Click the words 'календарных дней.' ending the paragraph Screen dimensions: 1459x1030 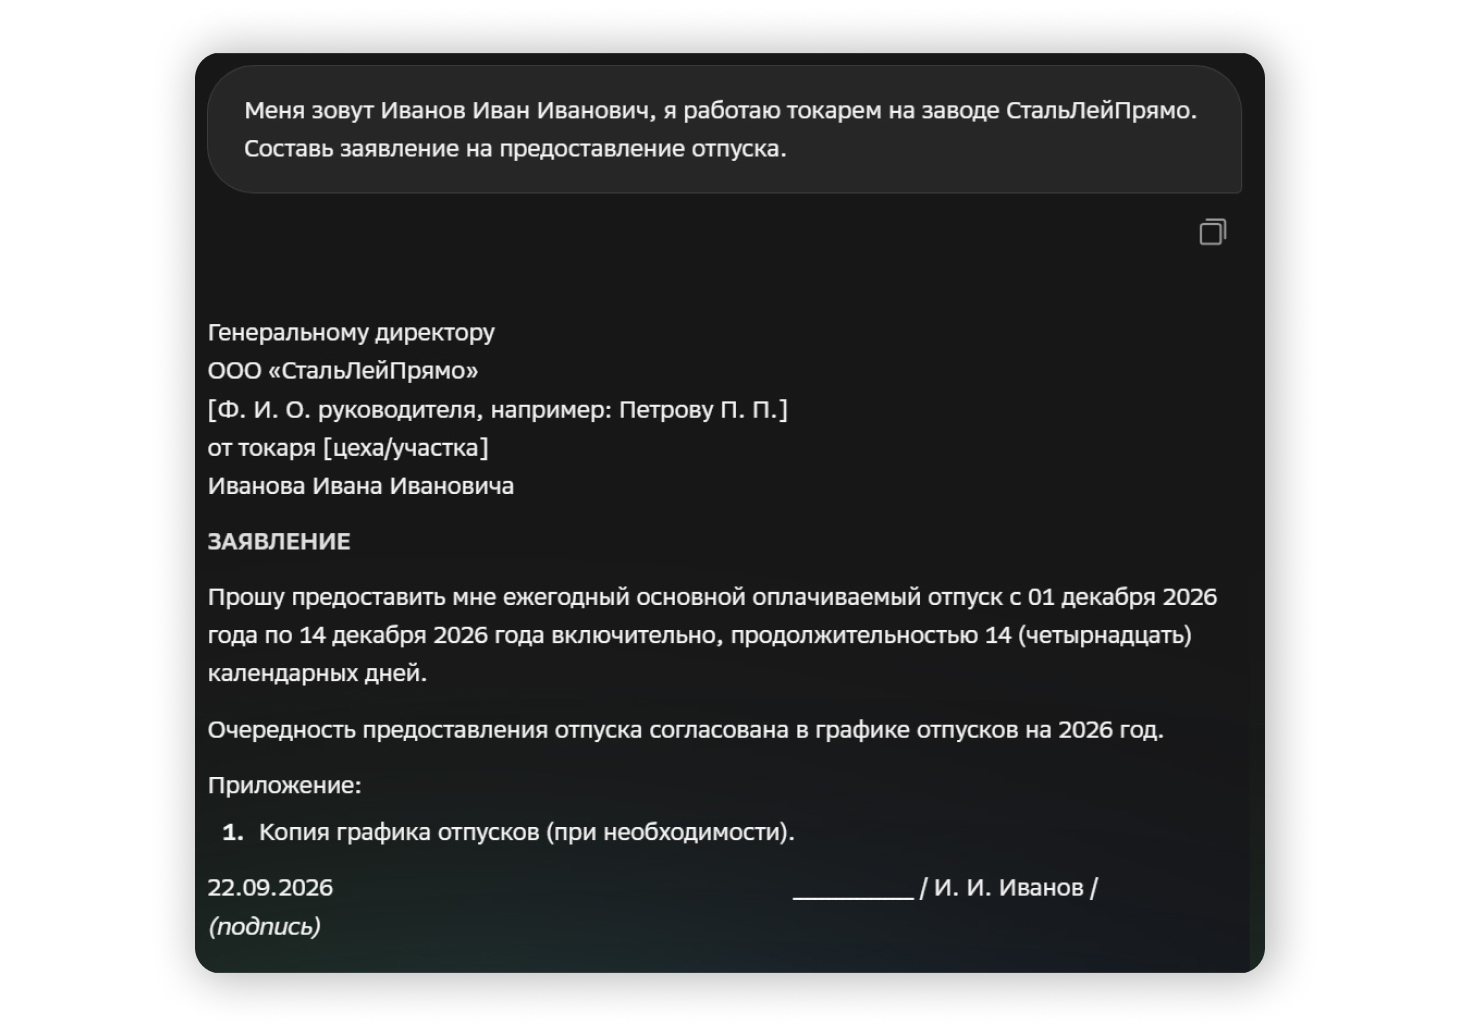(317, 674)
